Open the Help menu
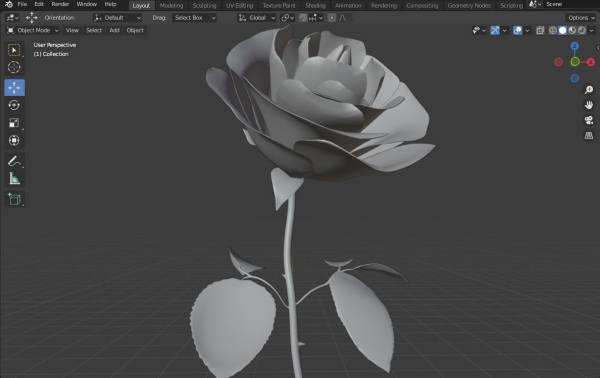This screenshot has height=378, width=600. tap(110, 5)
